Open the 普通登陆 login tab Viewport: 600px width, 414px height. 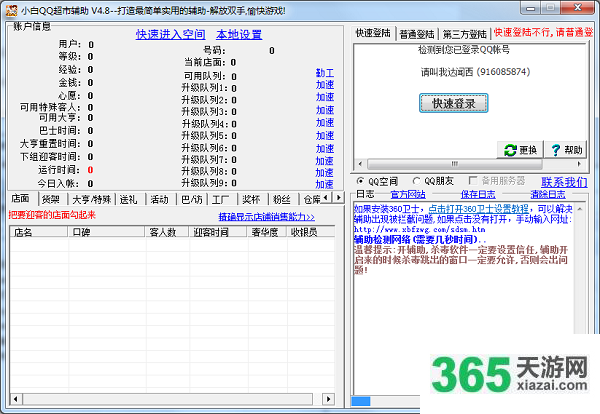(x=420, y=33)
